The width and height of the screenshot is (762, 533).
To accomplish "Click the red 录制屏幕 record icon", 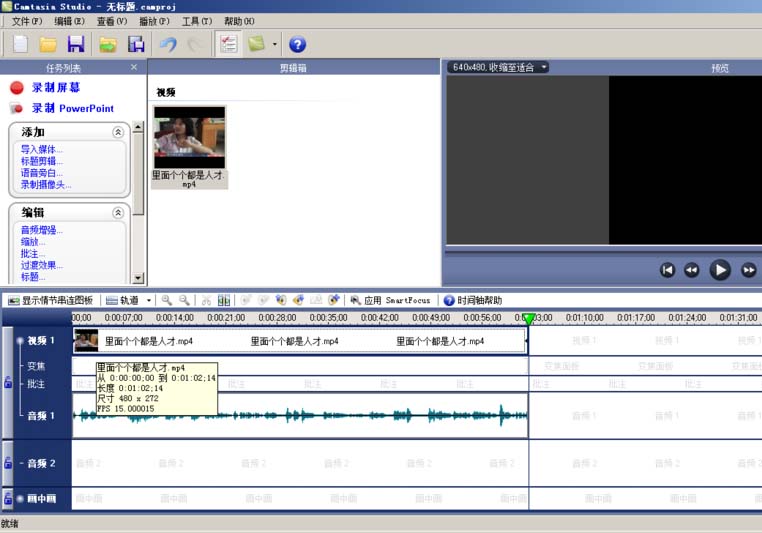I will [x=16, y=88].
